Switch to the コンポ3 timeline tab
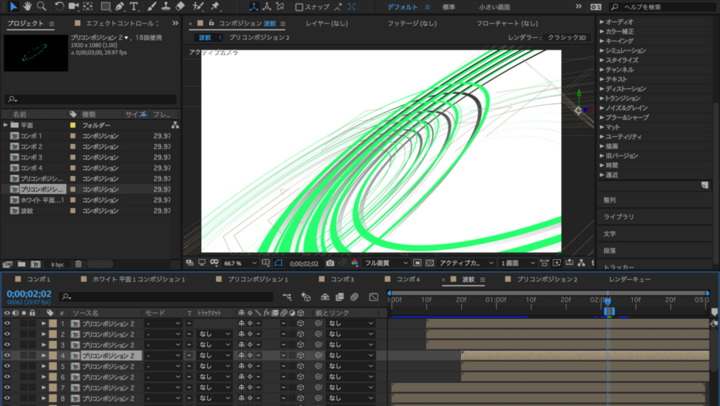The image size is (720, 406). click(343, 279)
